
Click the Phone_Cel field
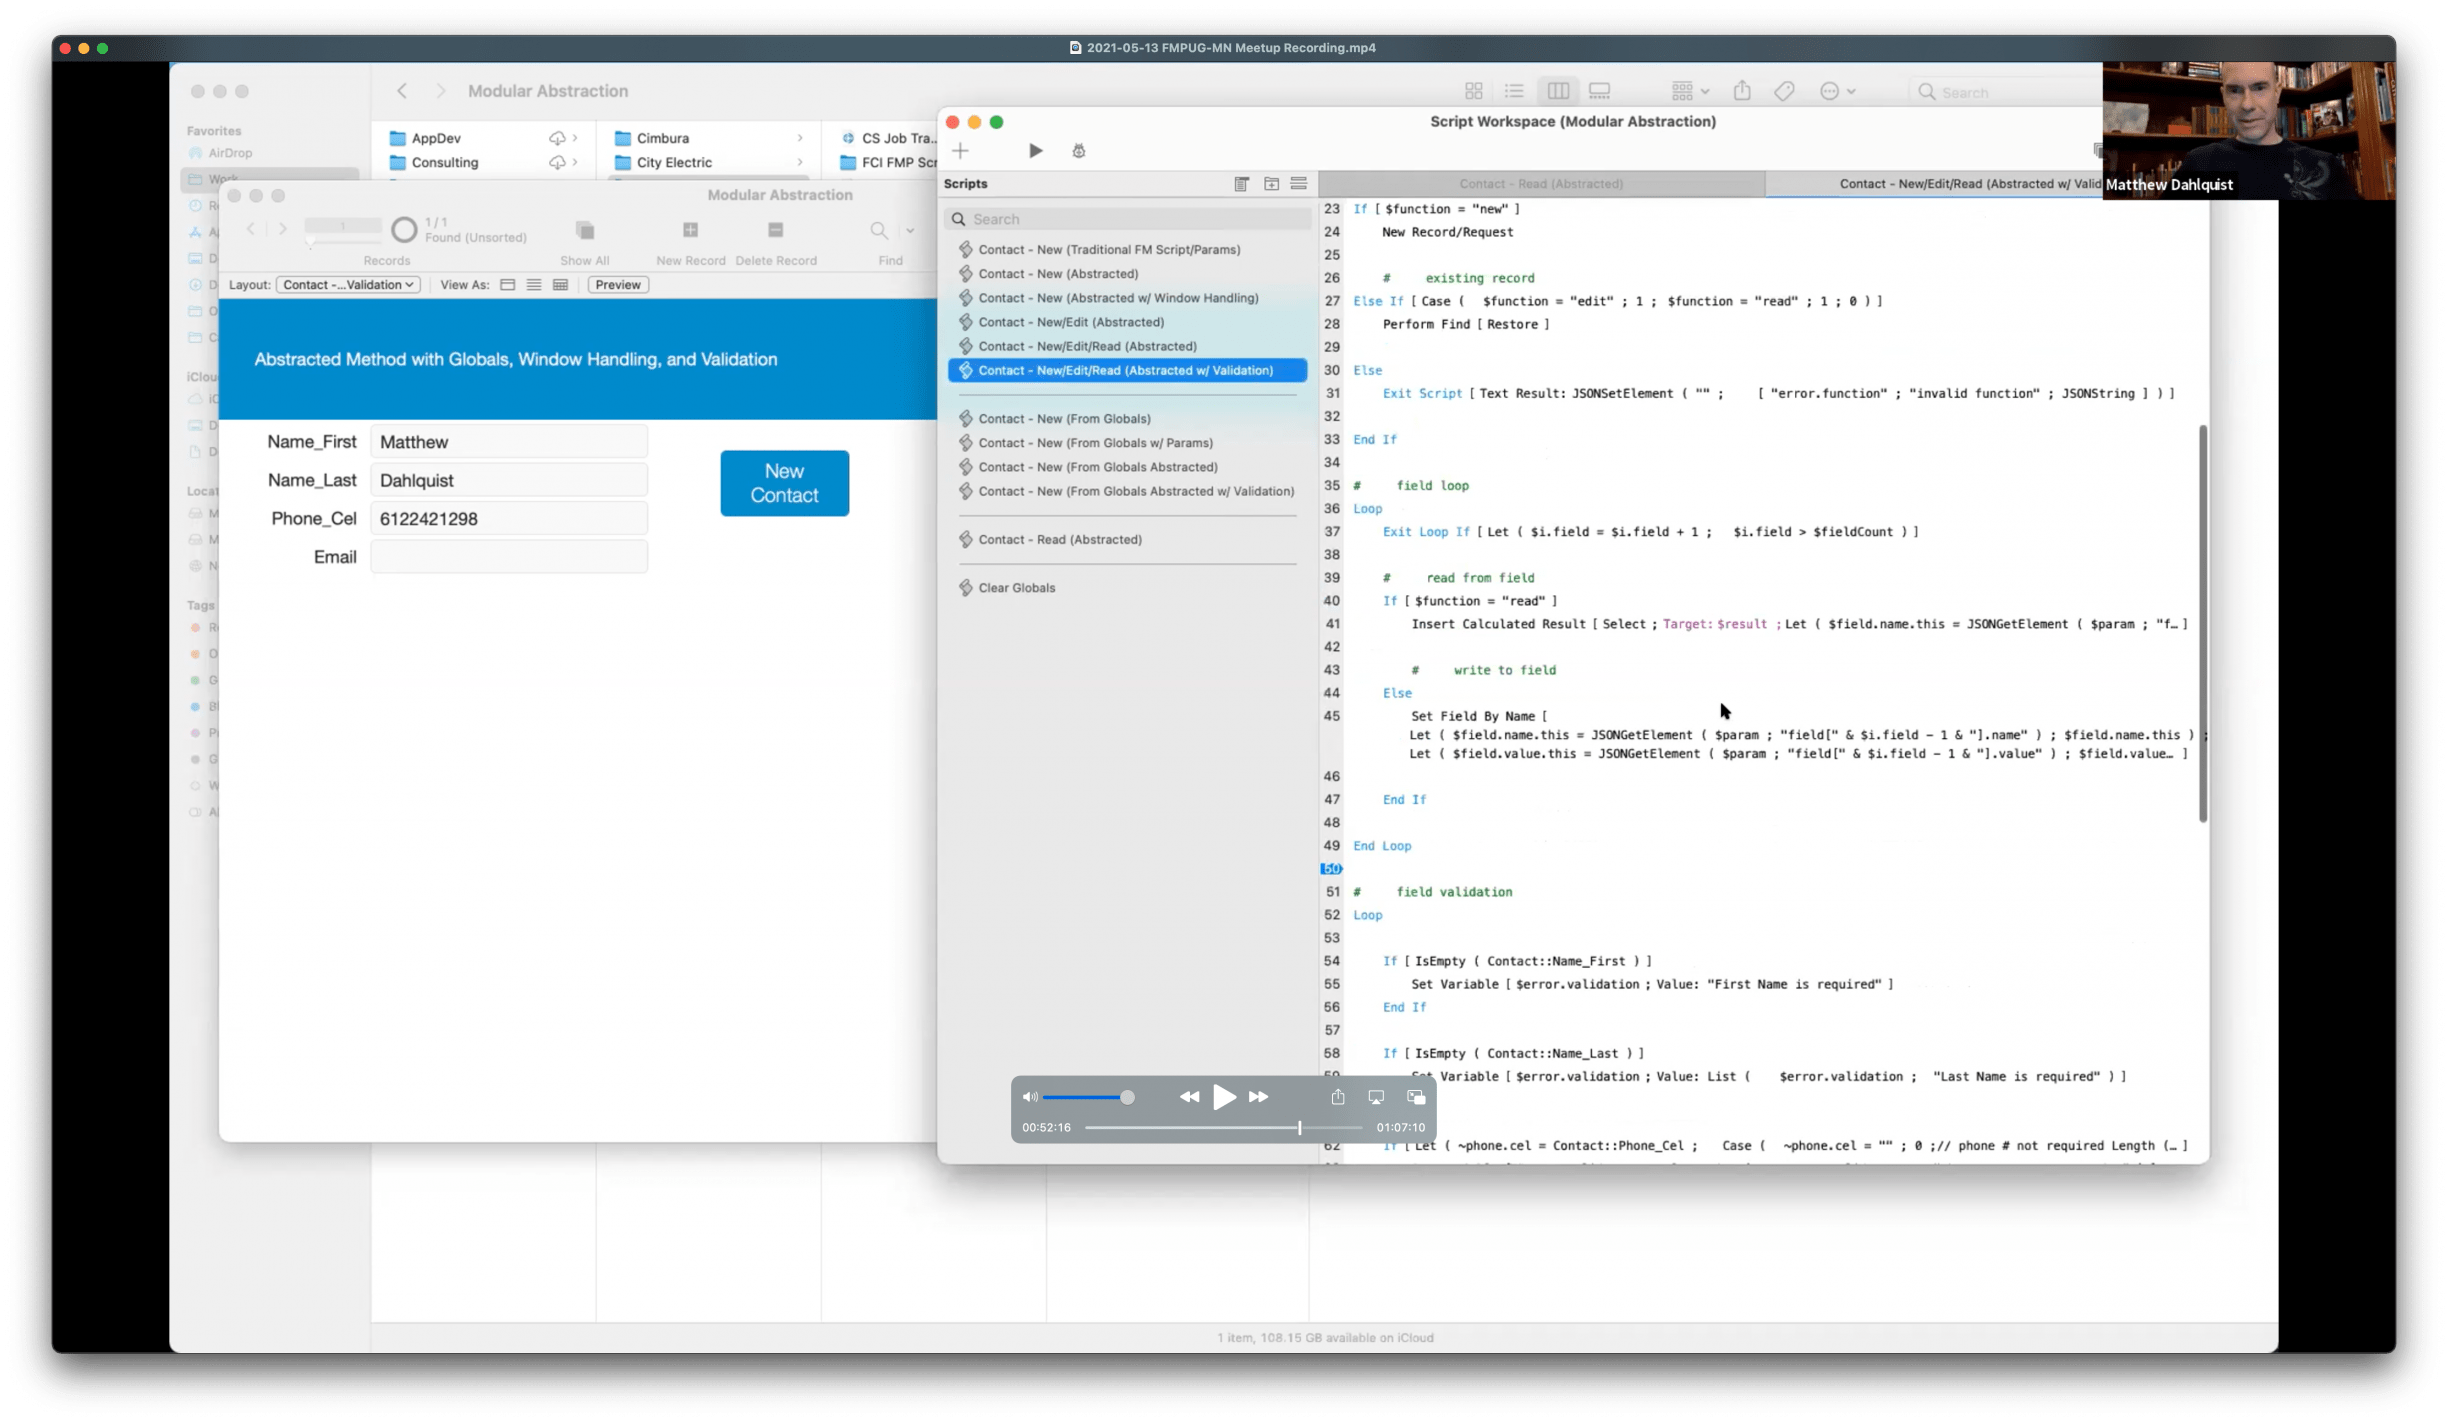509,519
